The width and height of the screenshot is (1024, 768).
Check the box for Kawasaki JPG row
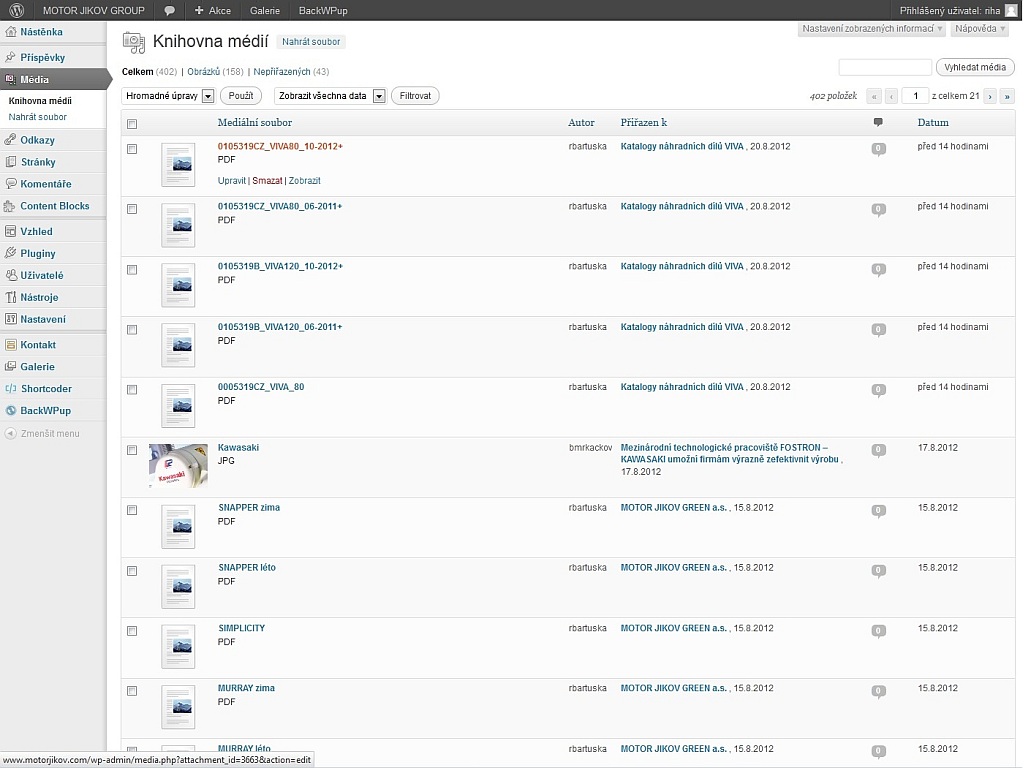[132, 450]
